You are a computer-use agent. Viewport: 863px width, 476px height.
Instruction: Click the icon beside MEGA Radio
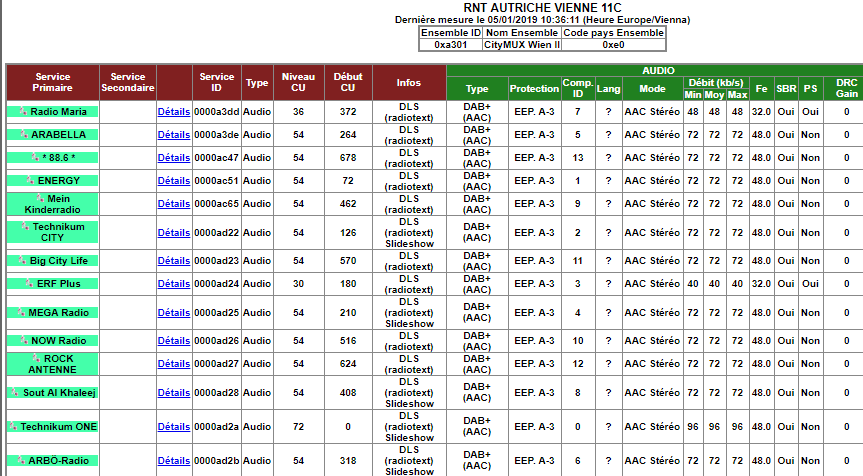point(21,311)
